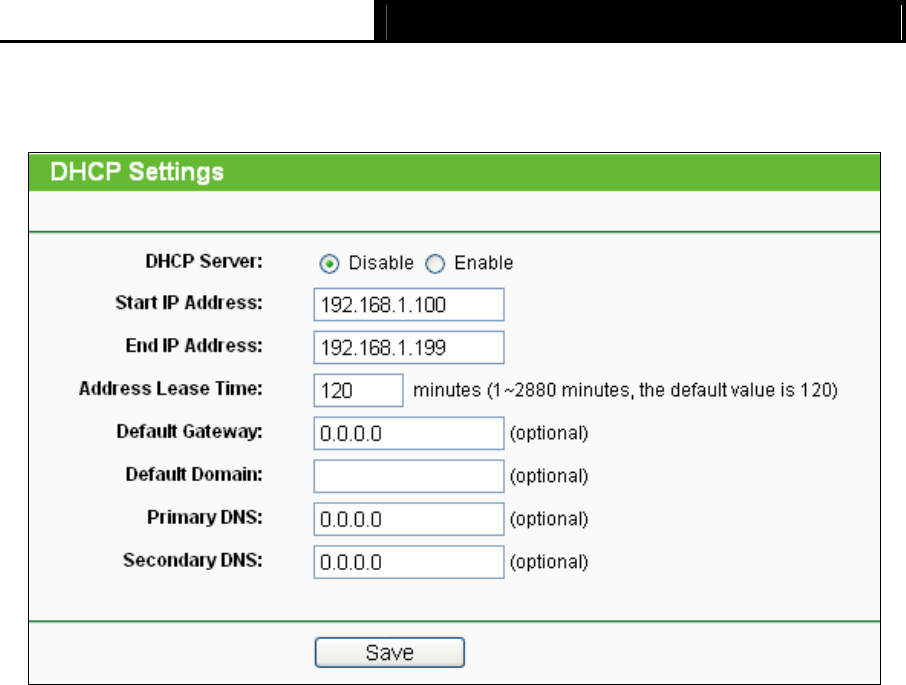Click '(optional)' next to Default Gateway
906x685 pixels.
pos(549,433)
